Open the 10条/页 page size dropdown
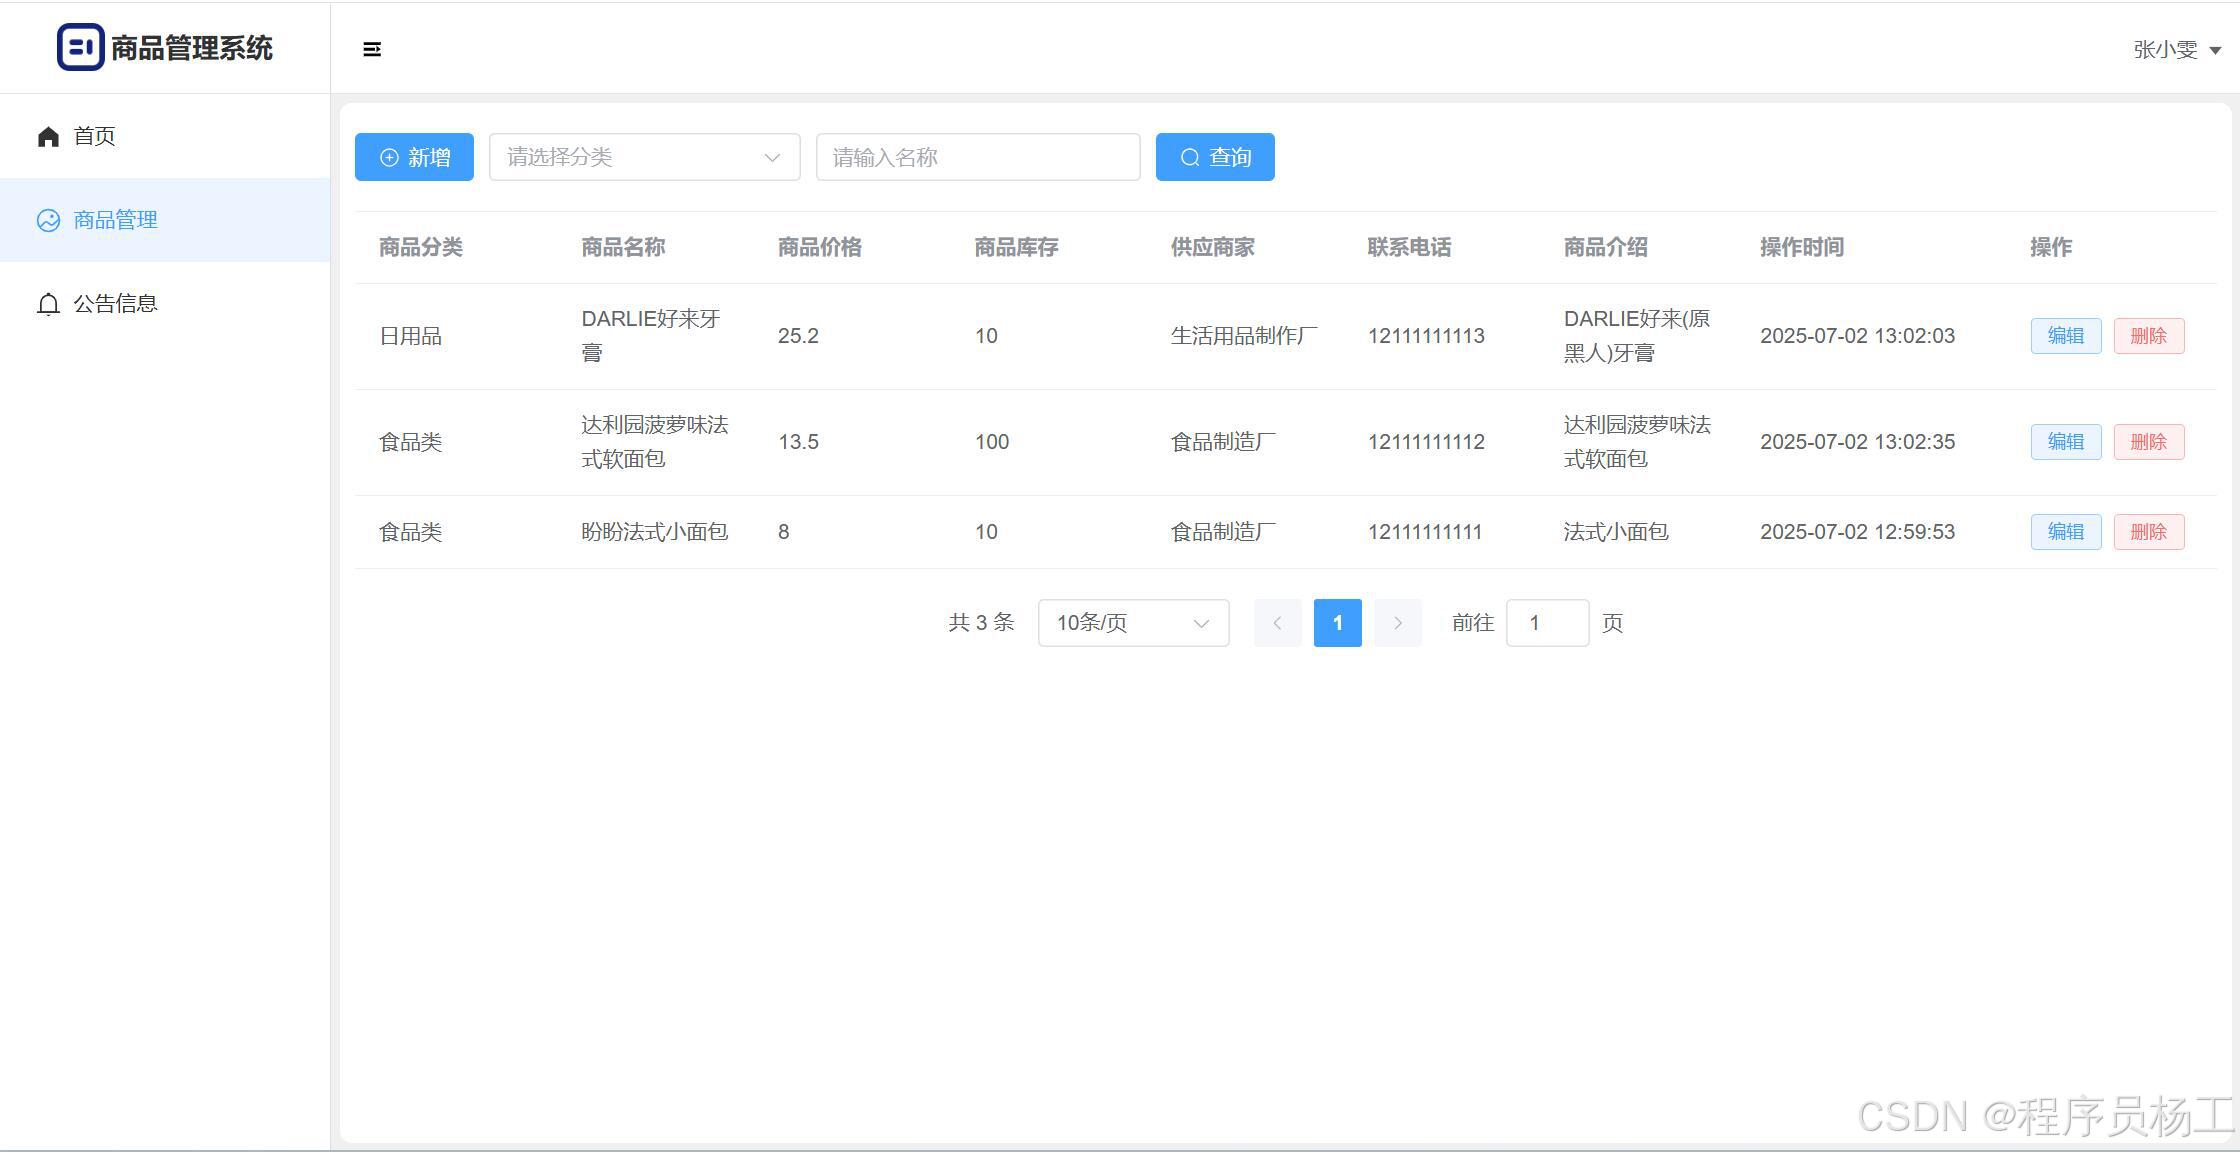Image resolution: width=2240 pixels, height=1152 pixels. point(1133,623)
